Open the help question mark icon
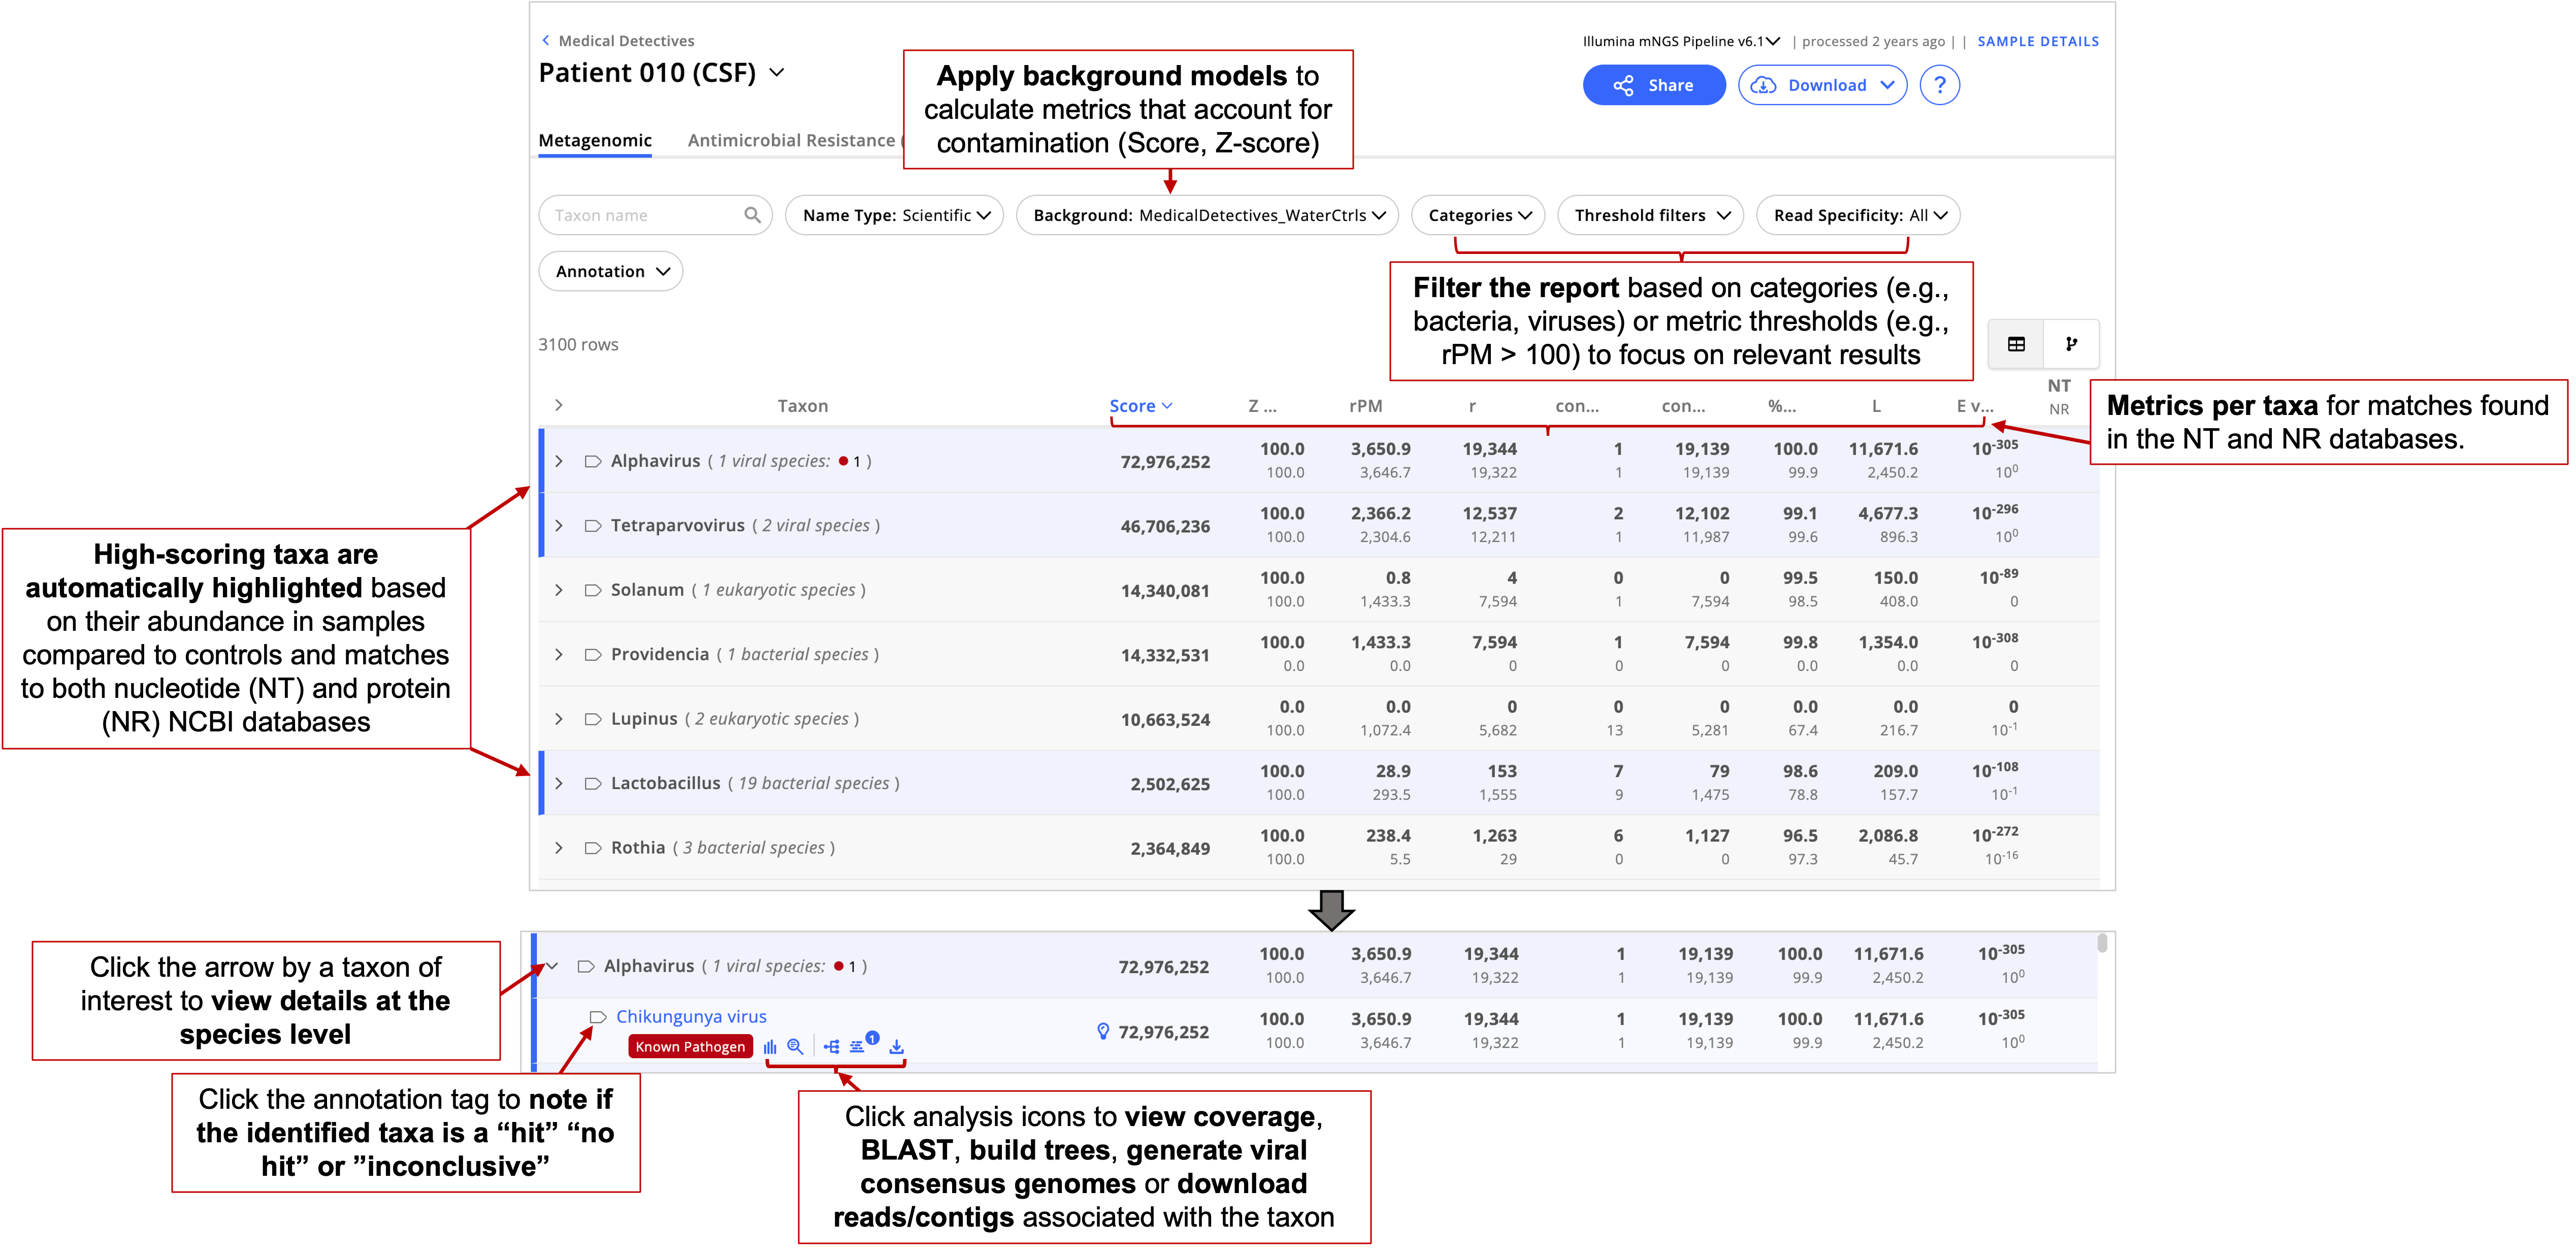Screen dimensions: 2576x1252 (x=1939, y=85)
